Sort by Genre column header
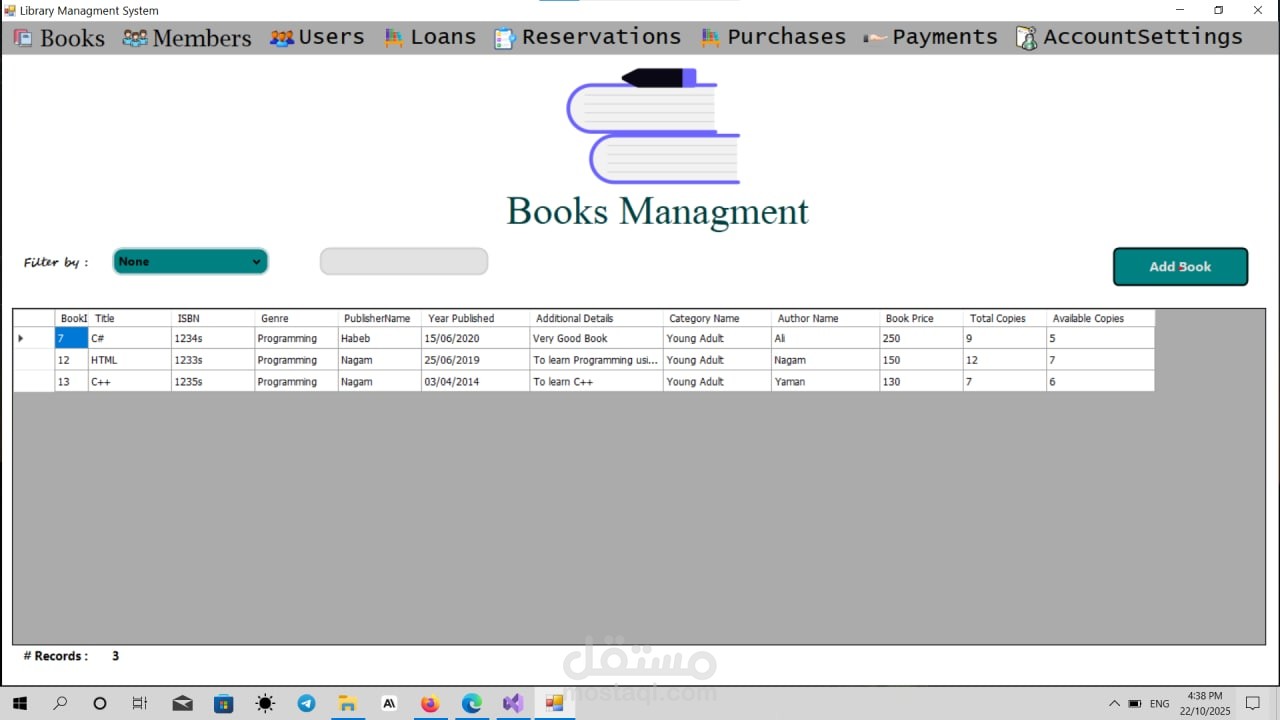The height and width of the screenshot is (720, 1280). tap(296, 318)
